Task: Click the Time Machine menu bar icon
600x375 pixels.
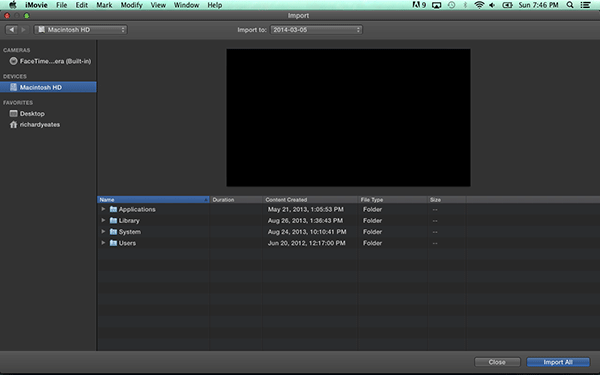Action: [x=452, y=5]
